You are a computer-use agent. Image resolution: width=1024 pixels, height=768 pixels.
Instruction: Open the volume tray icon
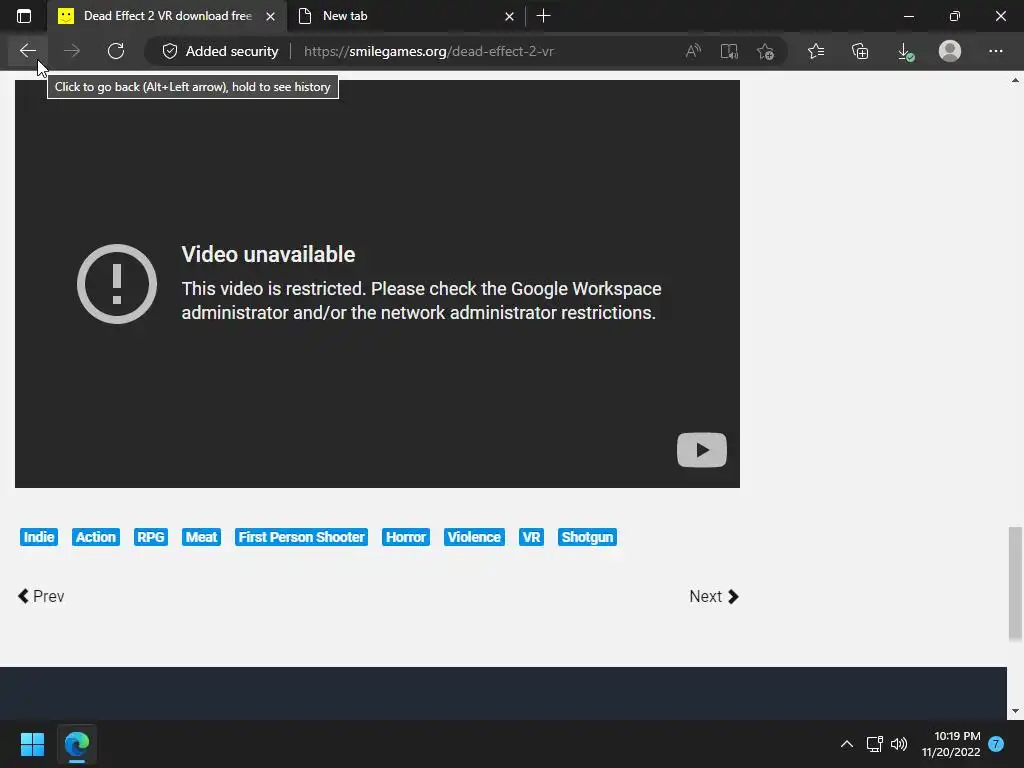click(x=899, y=744)
